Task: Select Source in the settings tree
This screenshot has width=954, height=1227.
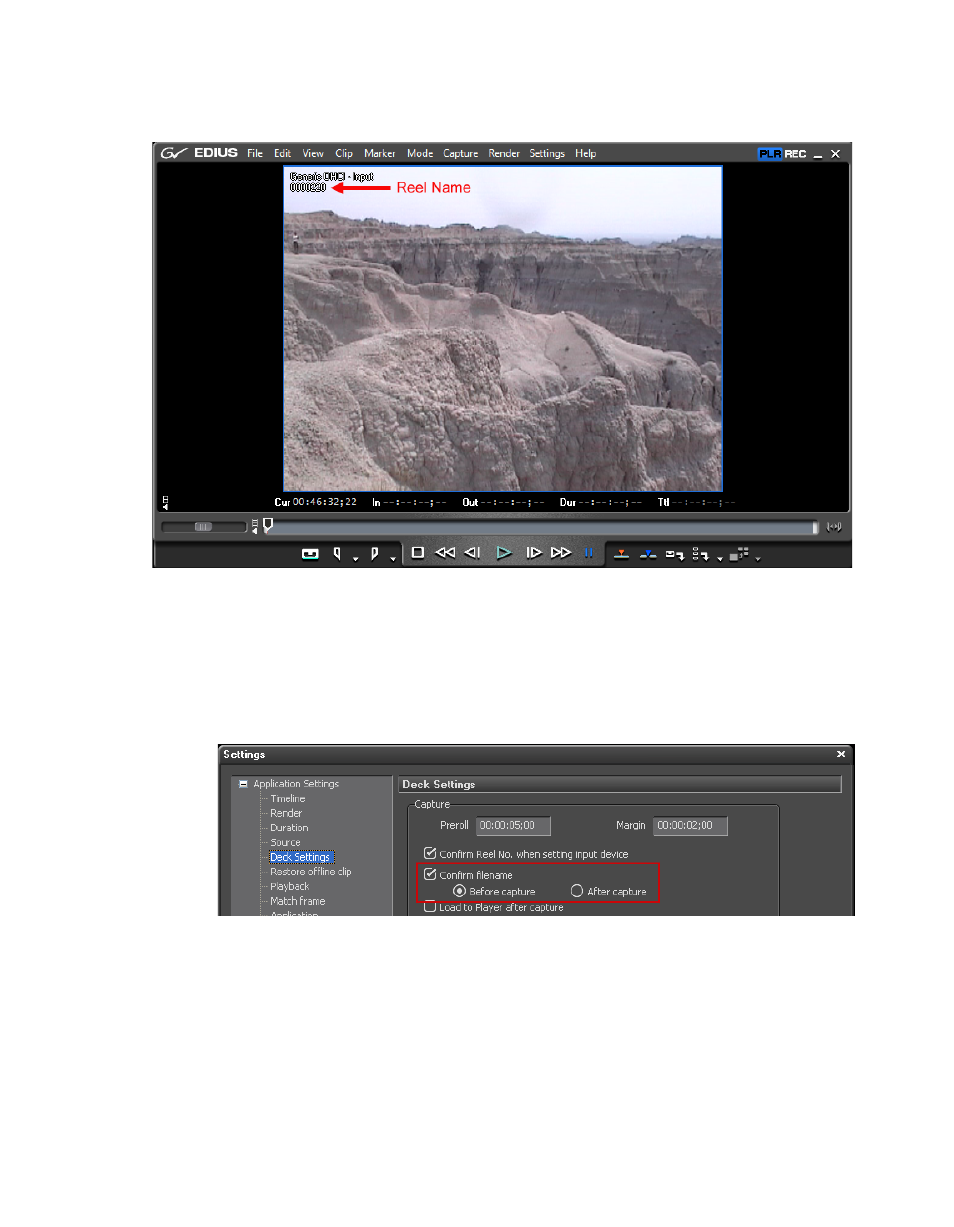Action: click(x=285, y=842)
